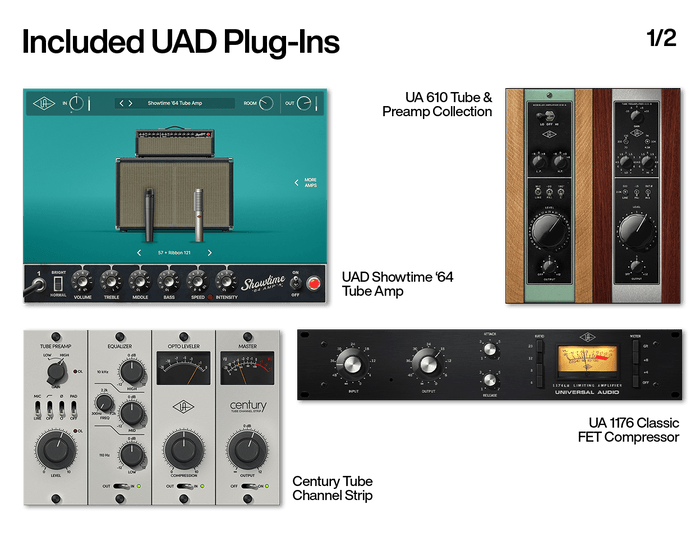Image resolution: width=700 pixels, height=550 pixels.
Task: Toggle the ON/OFF power switch on Showtime amp
Action: 295,283
